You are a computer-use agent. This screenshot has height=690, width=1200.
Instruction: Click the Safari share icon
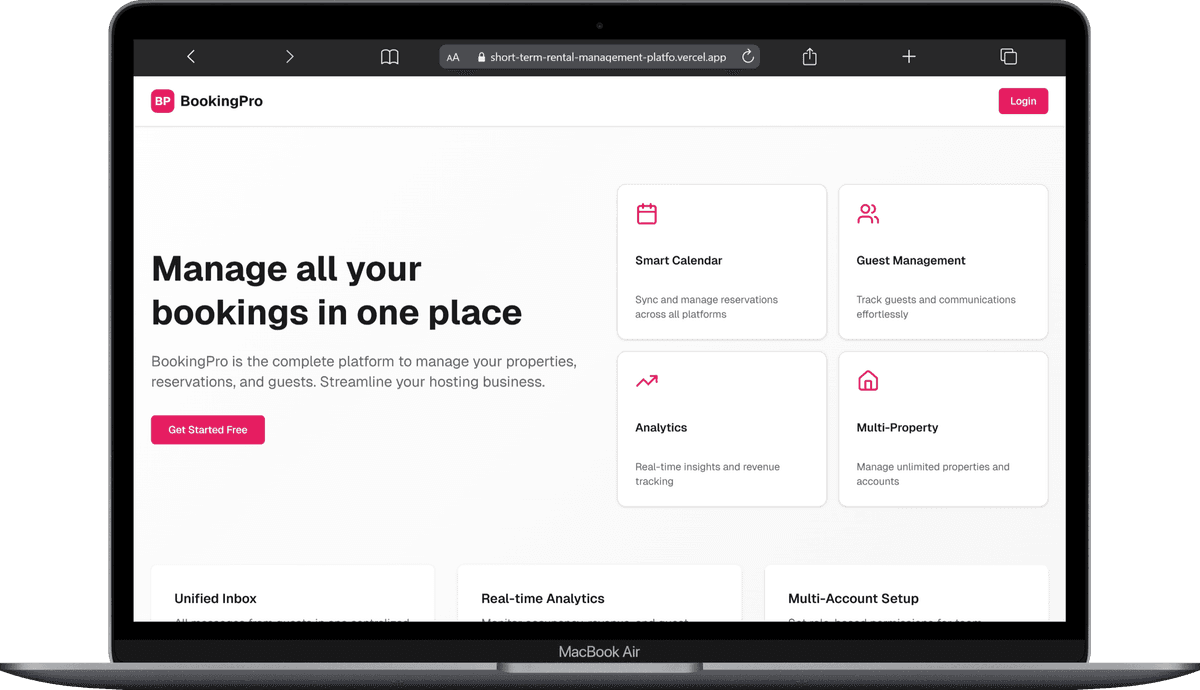(809, 57)
